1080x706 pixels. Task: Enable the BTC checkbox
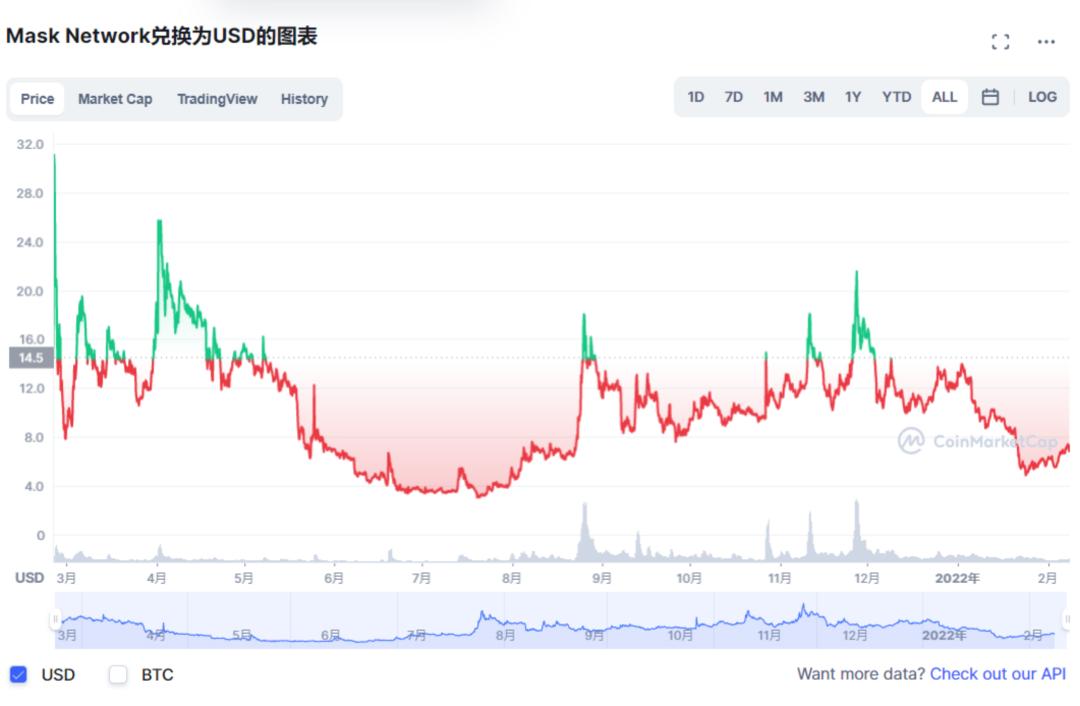pos(118,674)
